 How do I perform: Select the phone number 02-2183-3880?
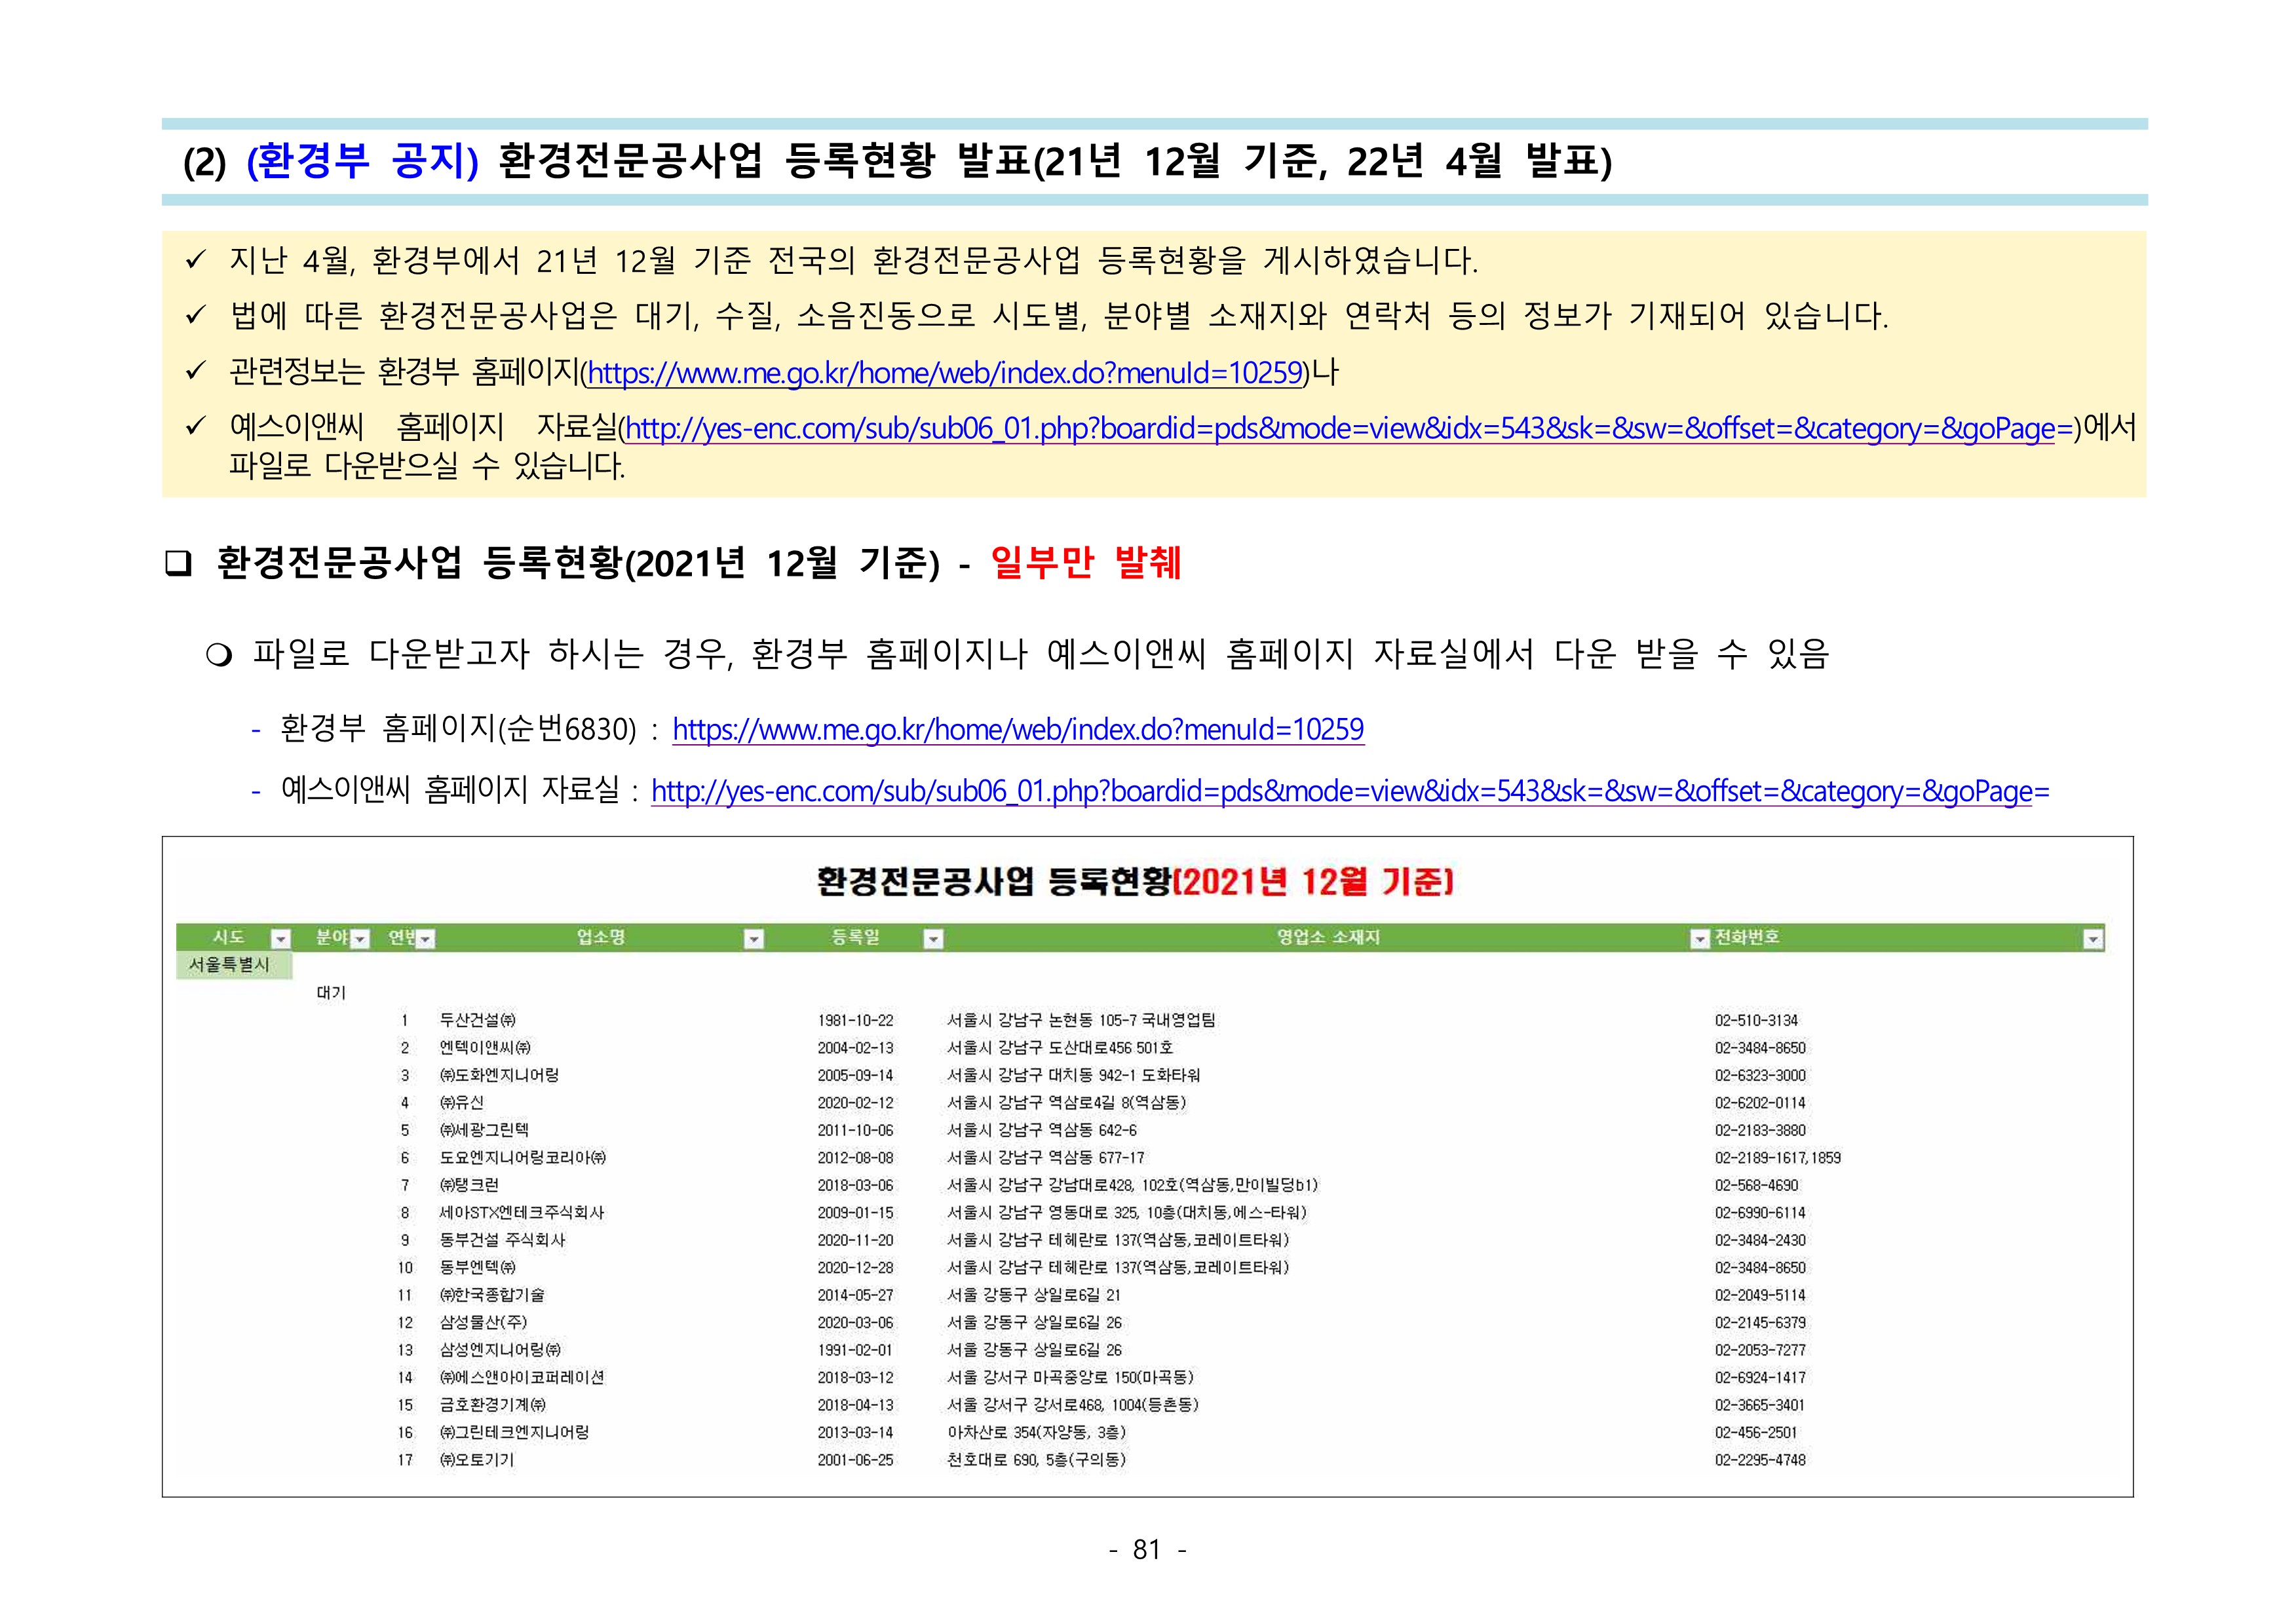pyautogui.click(x=1760, y=1131)
